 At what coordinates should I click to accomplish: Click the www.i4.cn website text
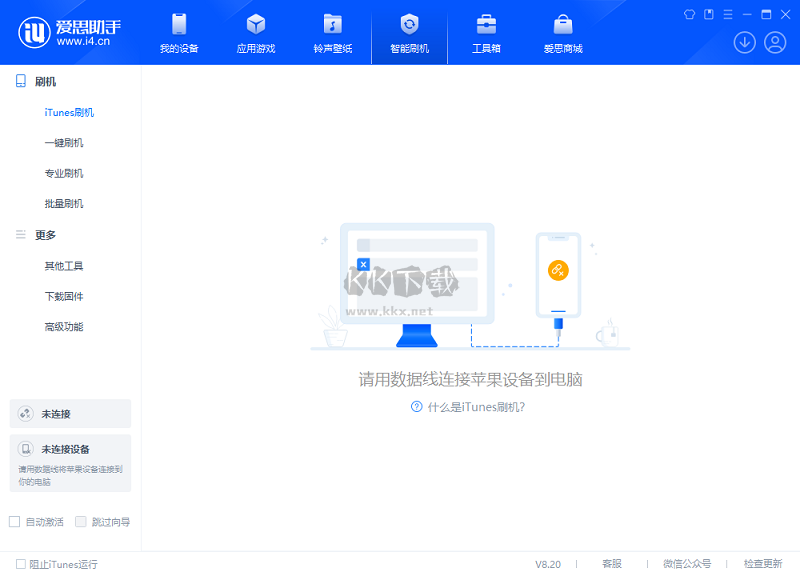(83, 41)
